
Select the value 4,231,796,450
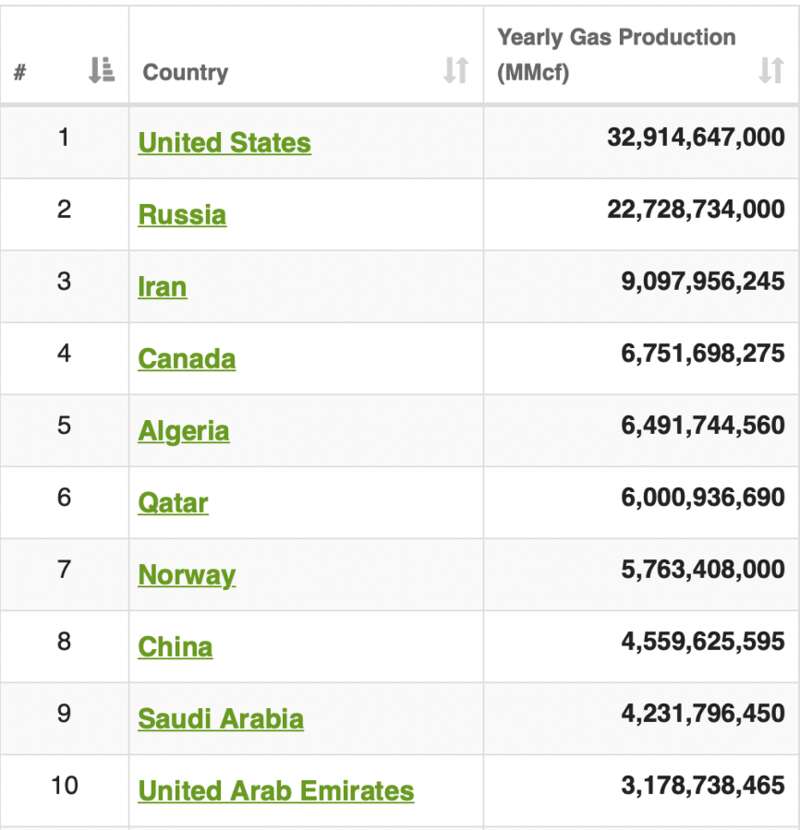click(x=703, y=713)
